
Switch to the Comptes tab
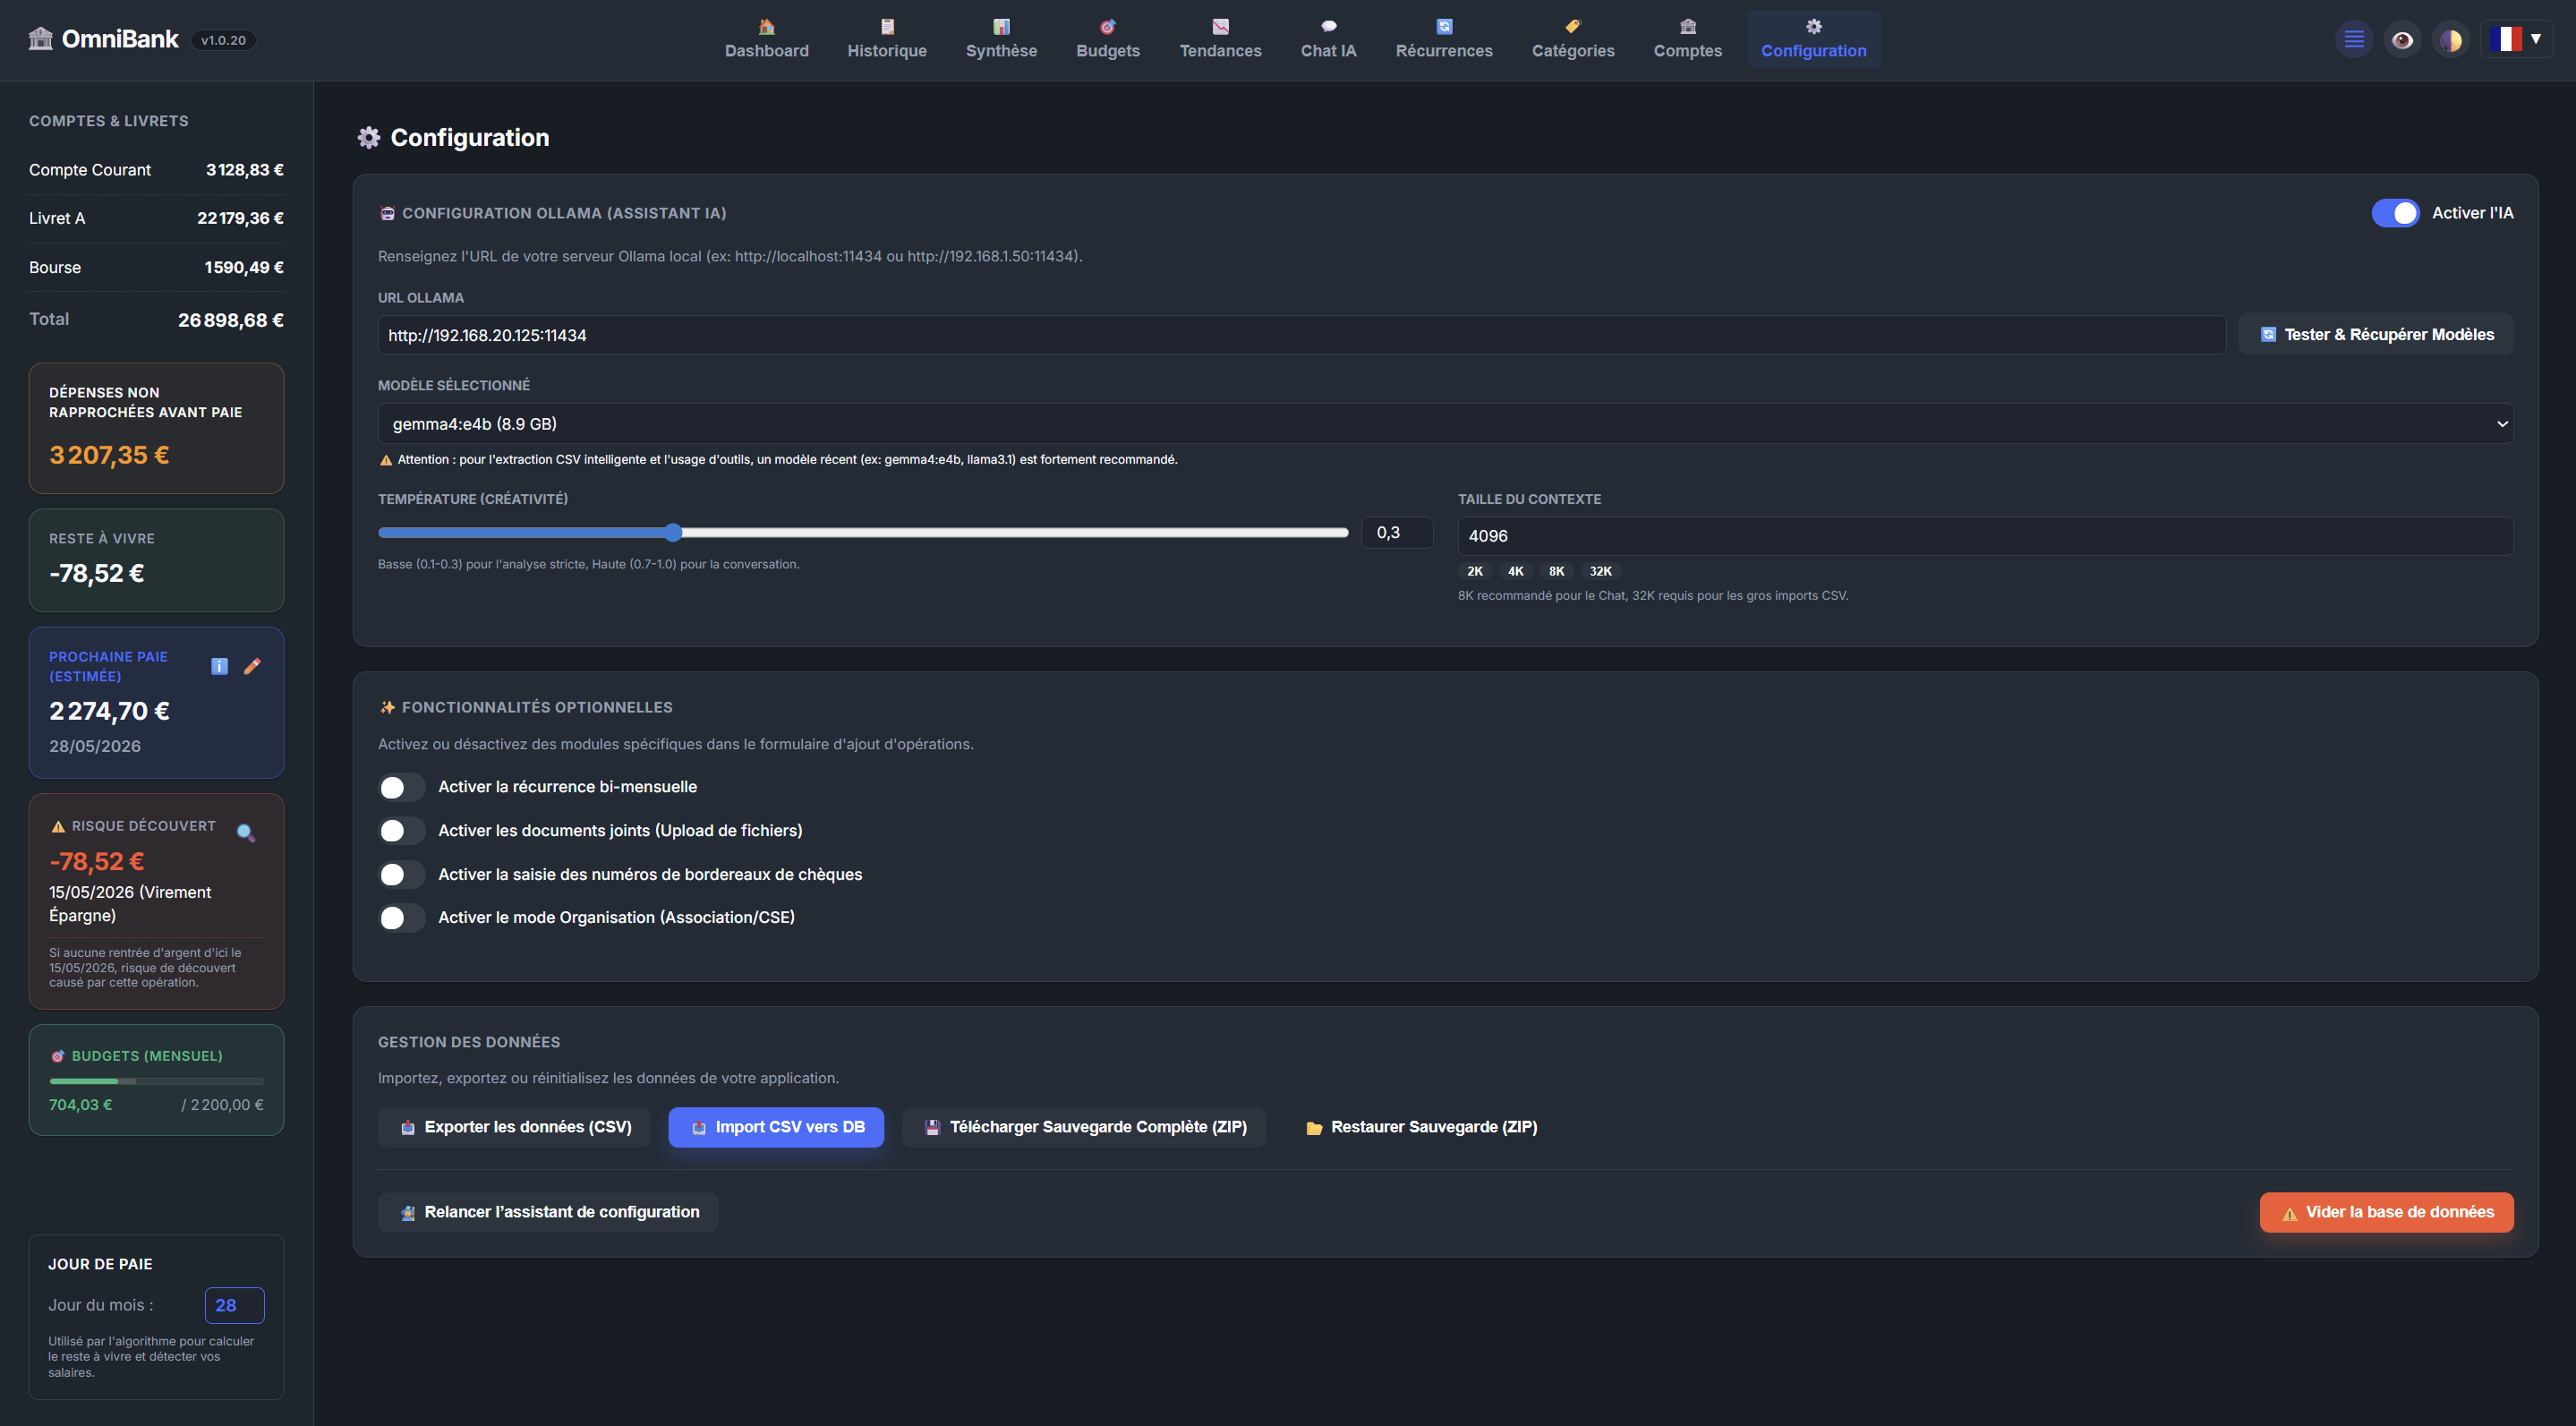[1687, 39]
